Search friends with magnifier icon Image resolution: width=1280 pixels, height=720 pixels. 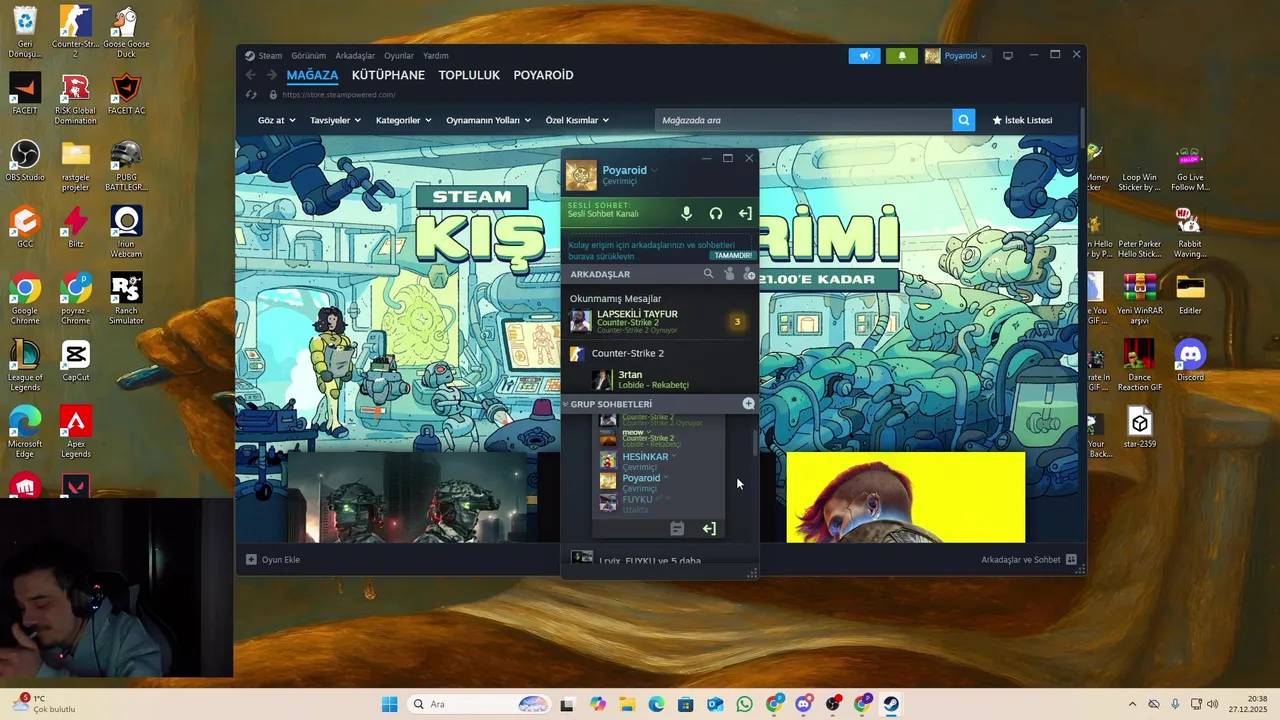coord(708,274)
